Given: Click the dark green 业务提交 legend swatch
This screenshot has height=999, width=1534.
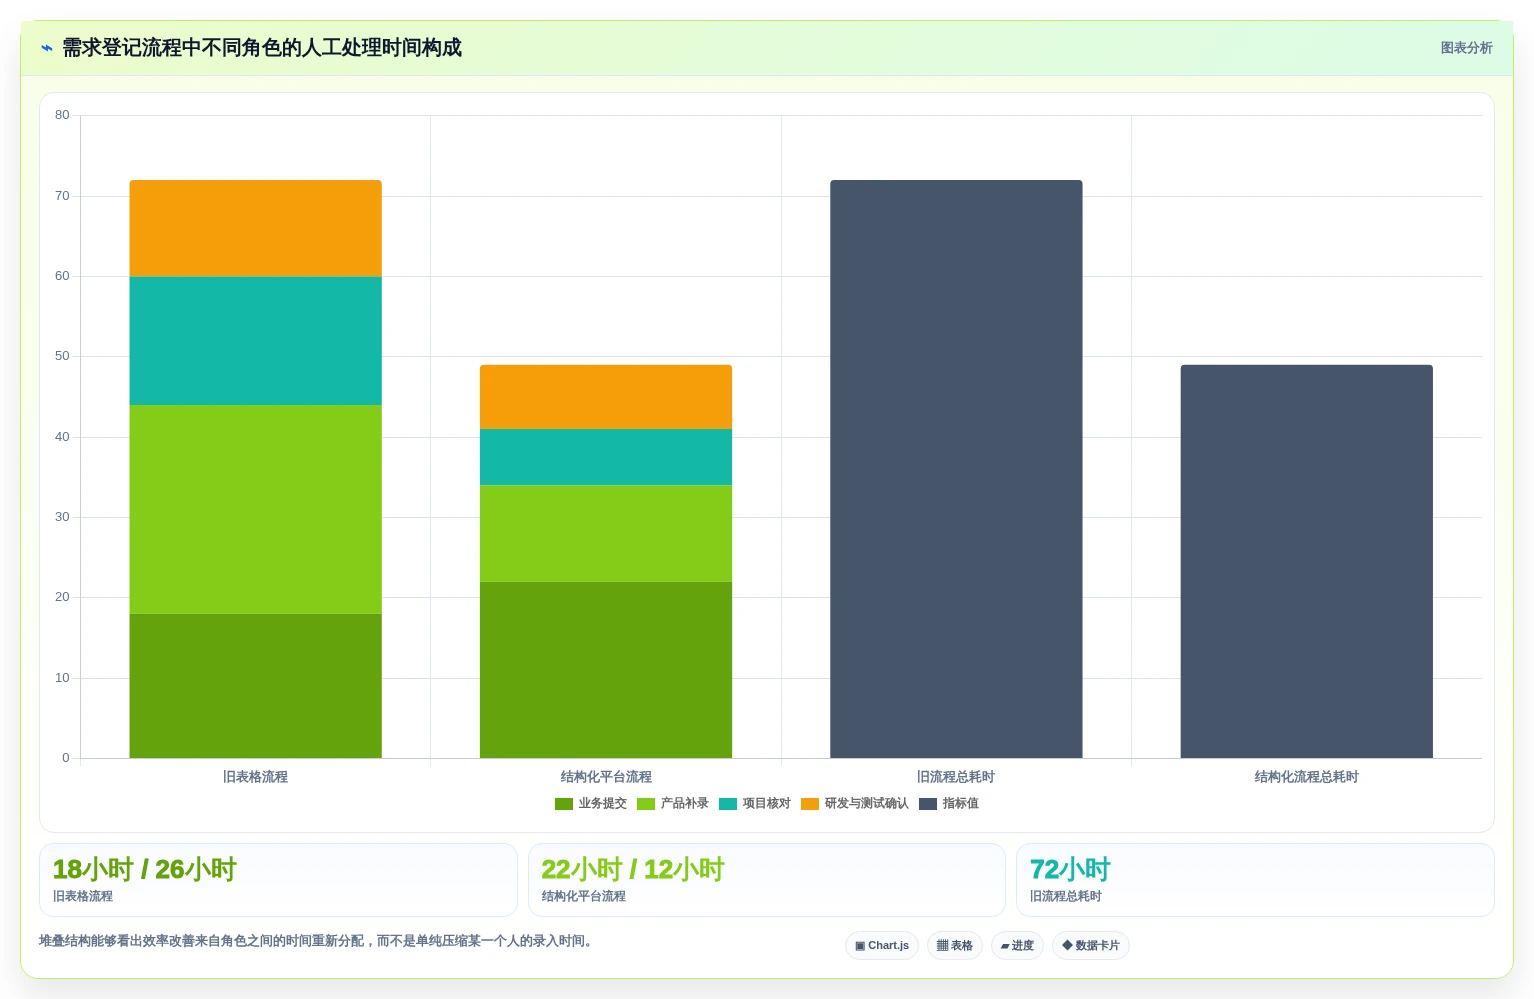Looking at the screenshot, I should coord(564,804).
